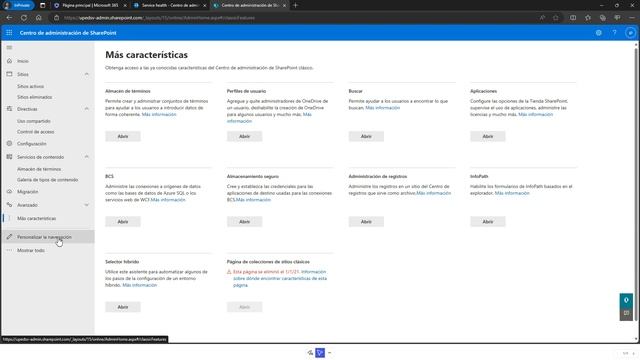Switch to Página principal Microsoft 365 tab

pos(90,5)
